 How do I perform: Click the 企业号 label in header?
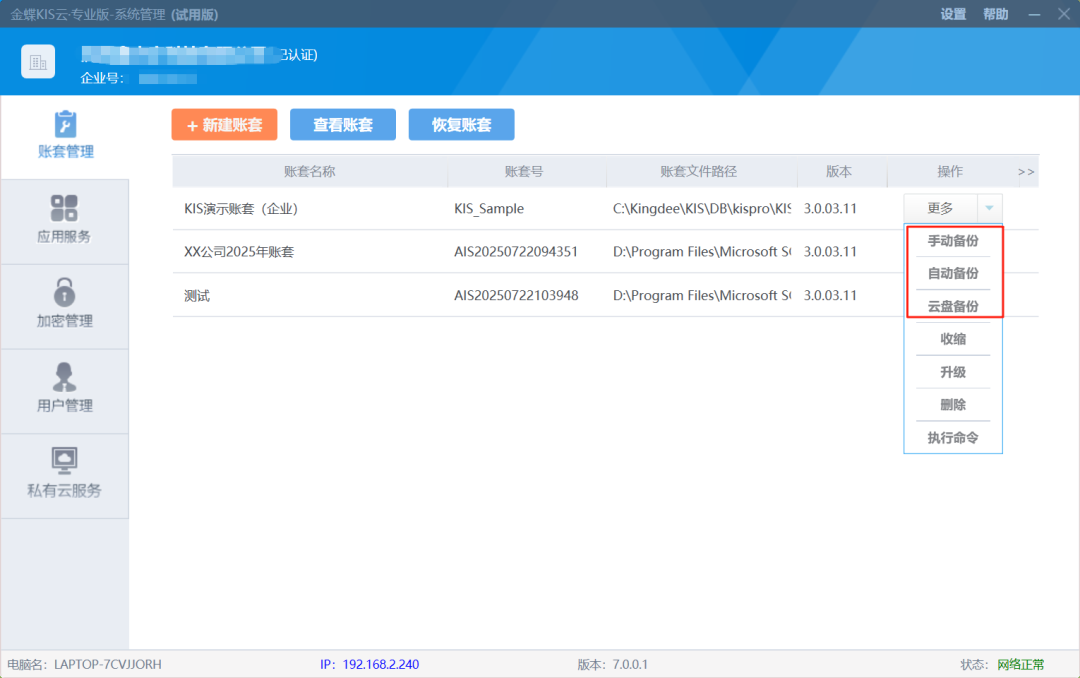[x=102, y=79]
